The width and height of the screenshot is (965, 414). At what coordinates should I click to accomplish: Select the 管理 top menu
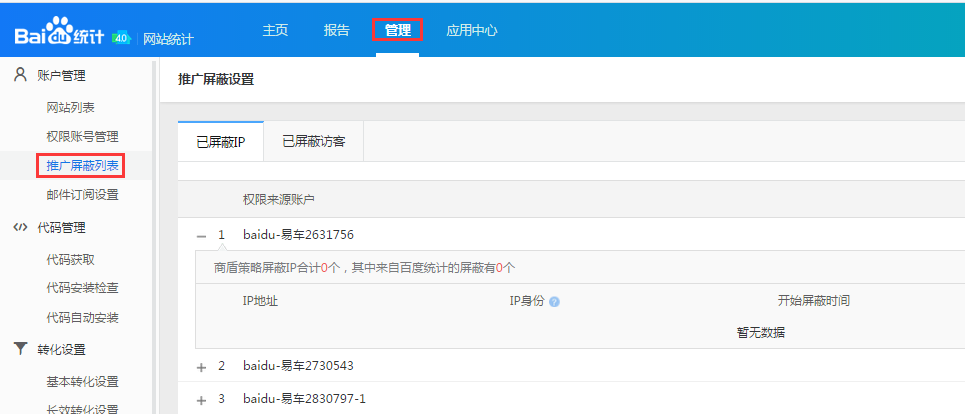pyautogui.click(x=397, y=30)
